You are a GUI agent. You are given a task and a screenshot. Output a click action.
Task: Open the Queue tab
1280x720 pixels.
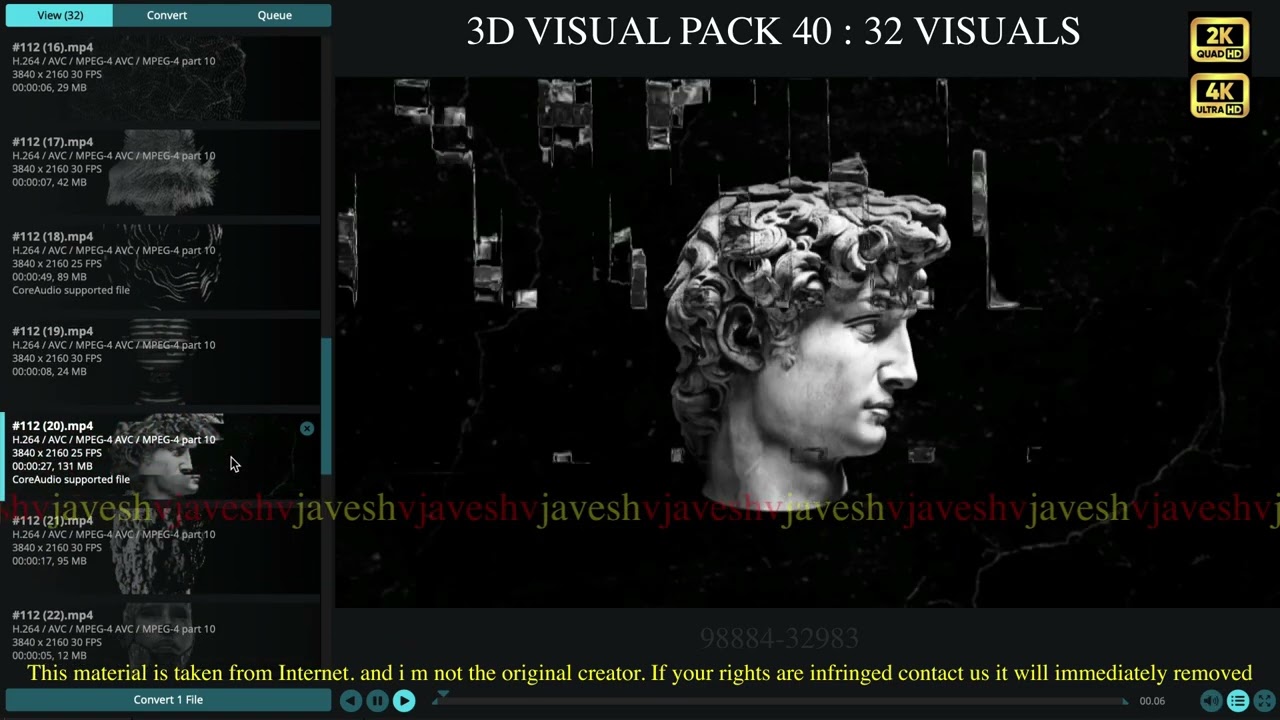[x=275, y=15]
